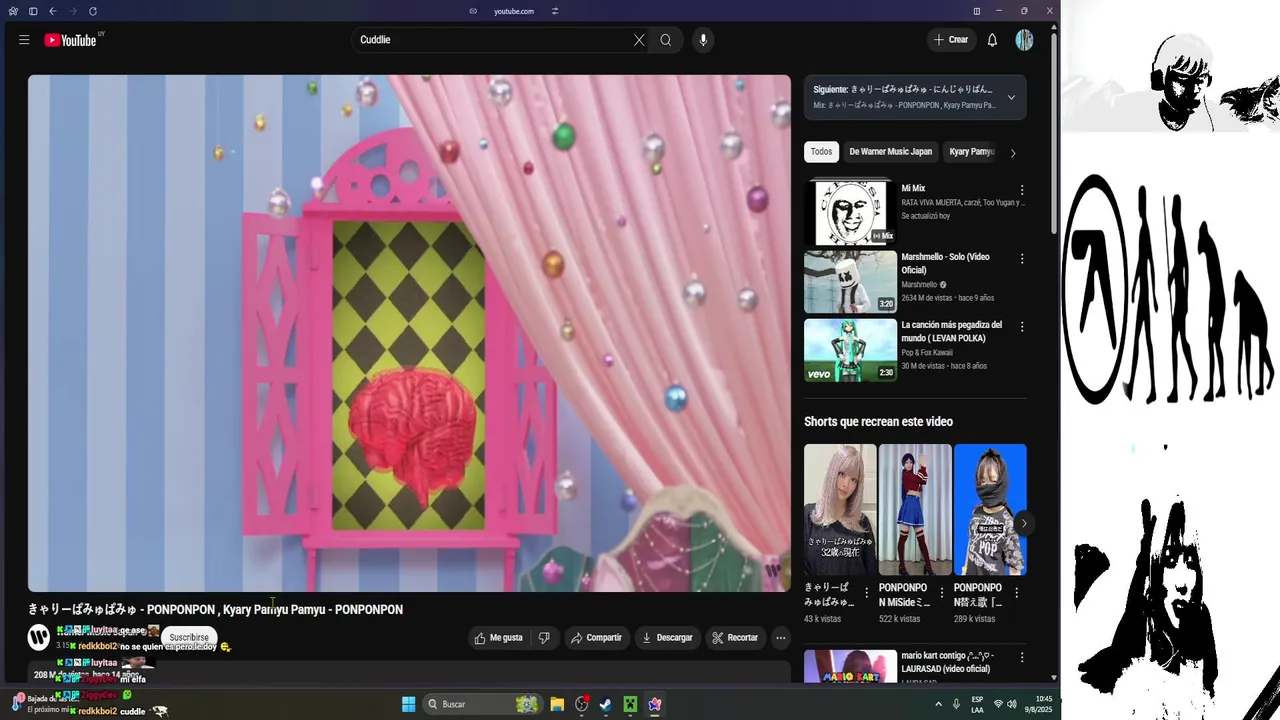This screenshot has height=720, width=1280.
Task: Open the Short with 43 k vistas
Action: pos(840,509)
